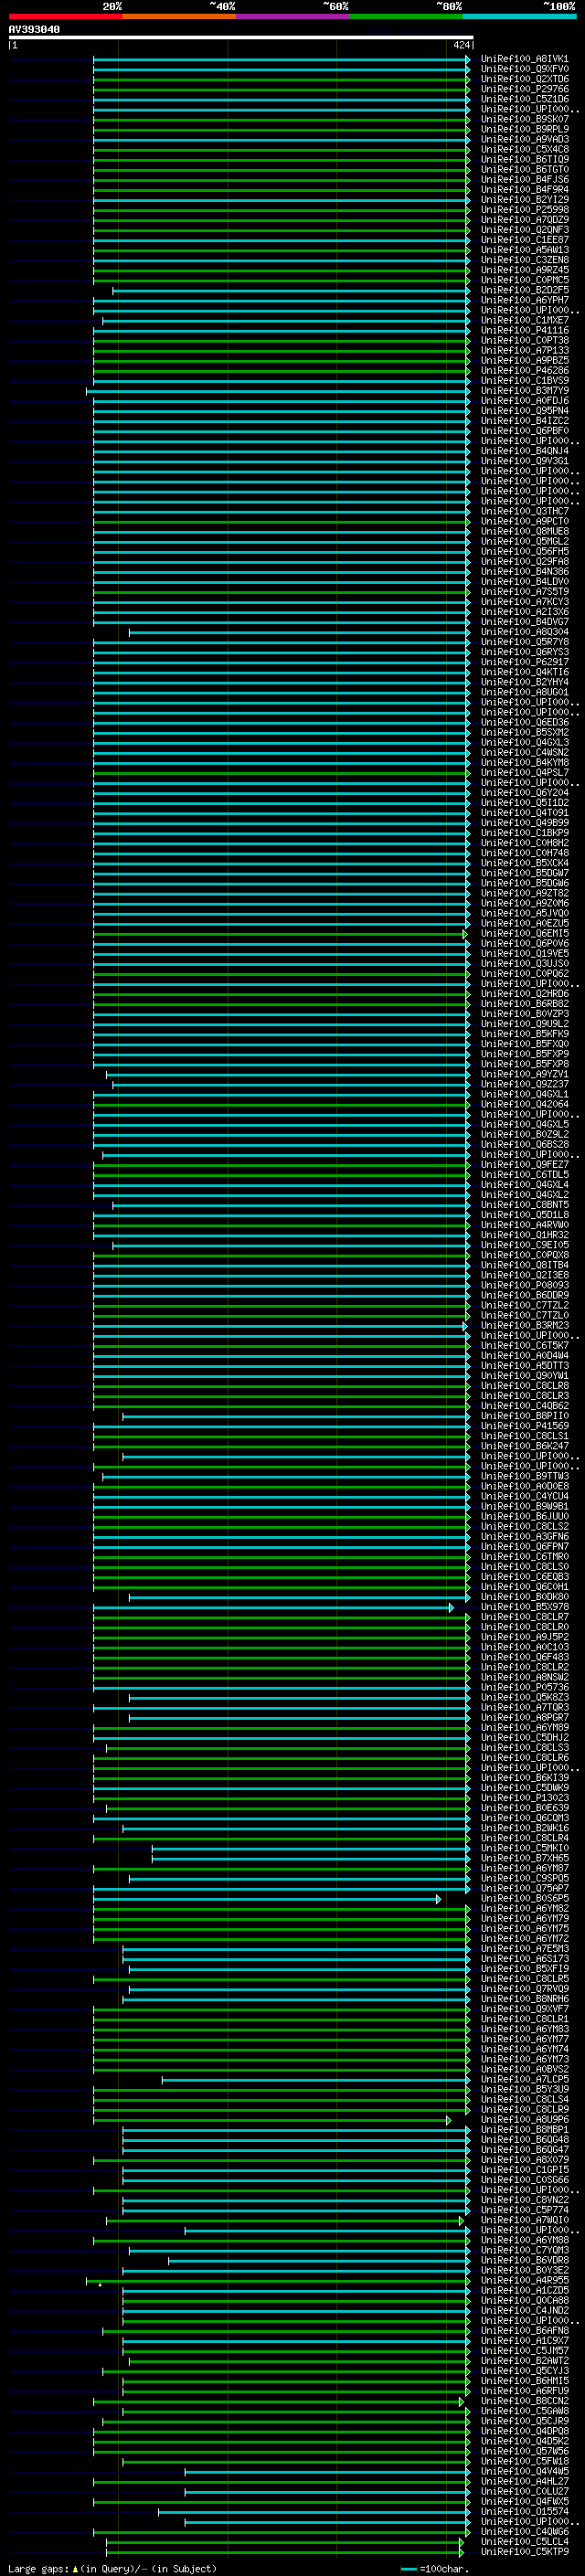Select hit label UniRef100_A5DTT3
Image resolution: width=585 pixels, height=2576 pixels.
(524, 1366)
